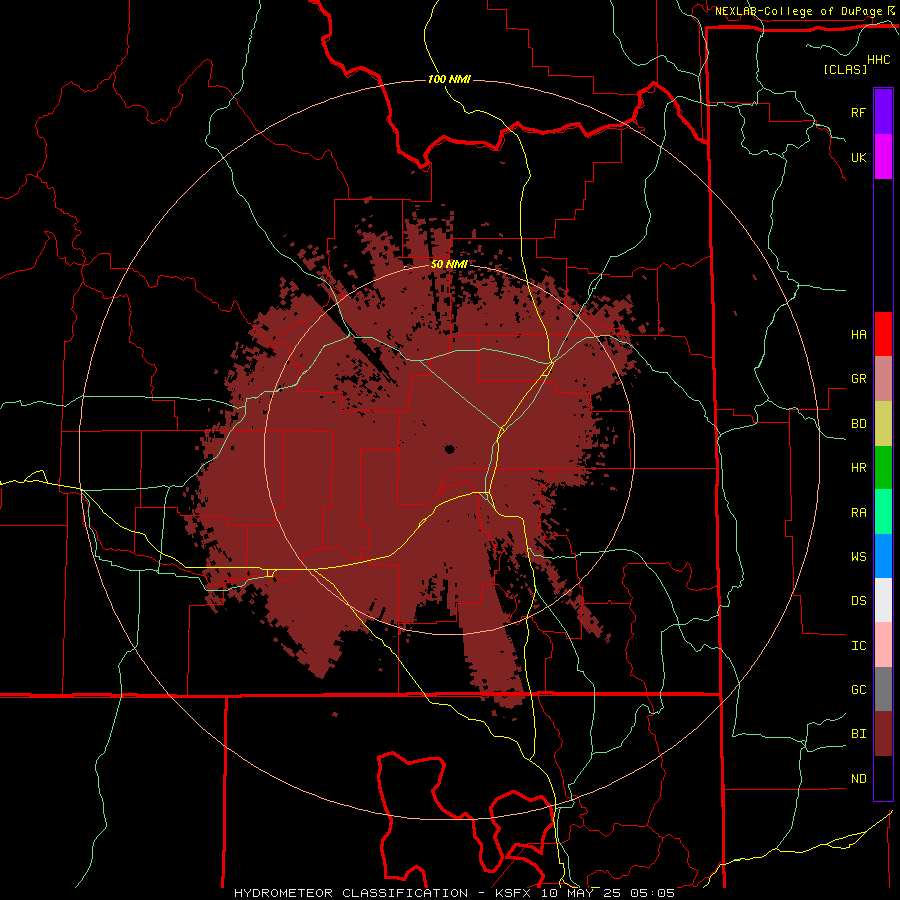
Task: Click the HYDROMETEOR CLASSIFICATION title text
Action: (x=351, y=893)
